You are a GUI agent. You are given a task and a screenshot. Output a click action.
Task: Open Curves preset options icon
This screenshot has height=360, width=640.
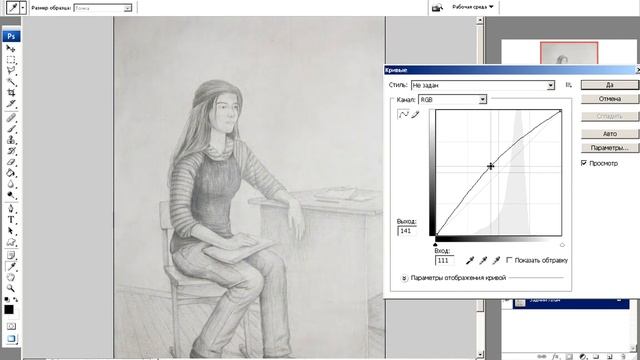[x=568, y=85]
